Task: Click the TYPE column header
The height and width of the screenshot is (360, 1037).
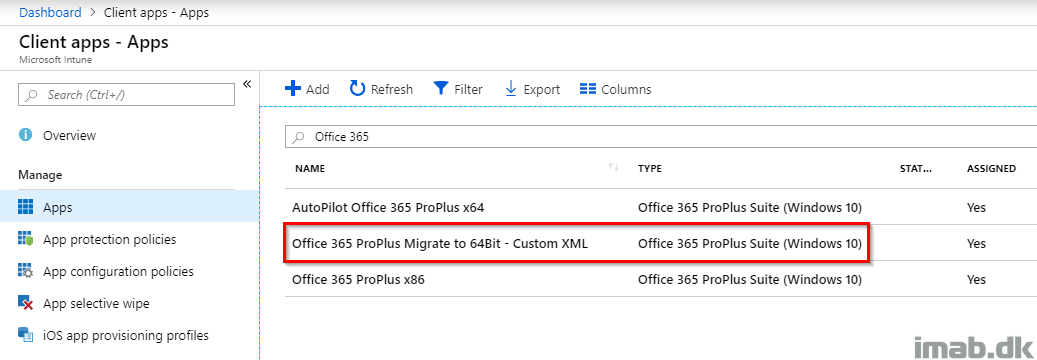Action: [x=649, y=169]
